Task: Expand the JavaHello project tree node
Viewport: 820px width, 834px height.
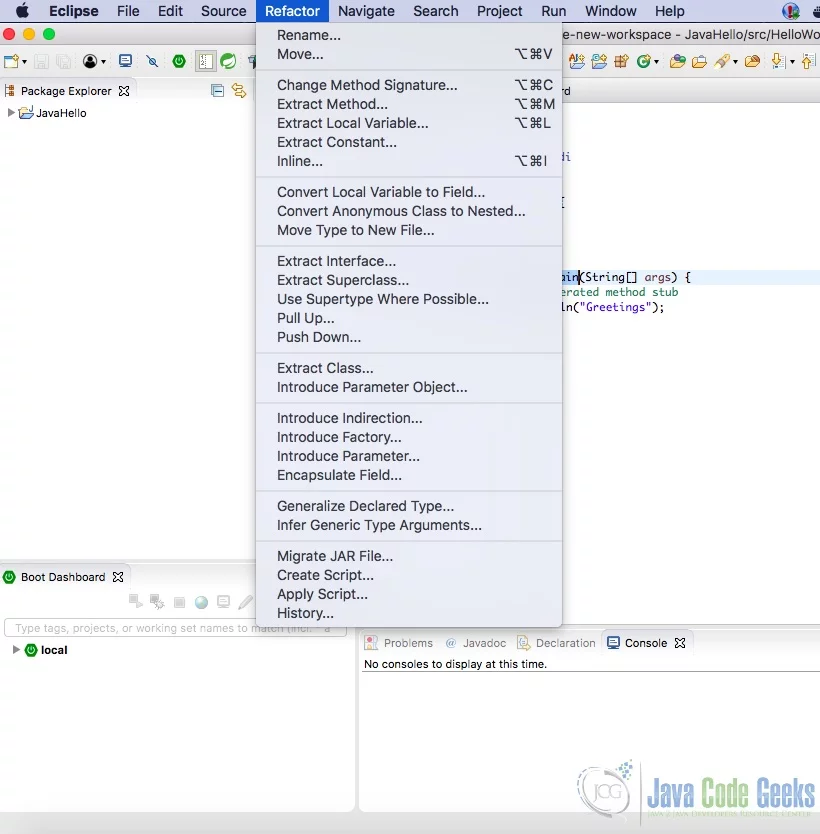Action: tap(11, 113)
